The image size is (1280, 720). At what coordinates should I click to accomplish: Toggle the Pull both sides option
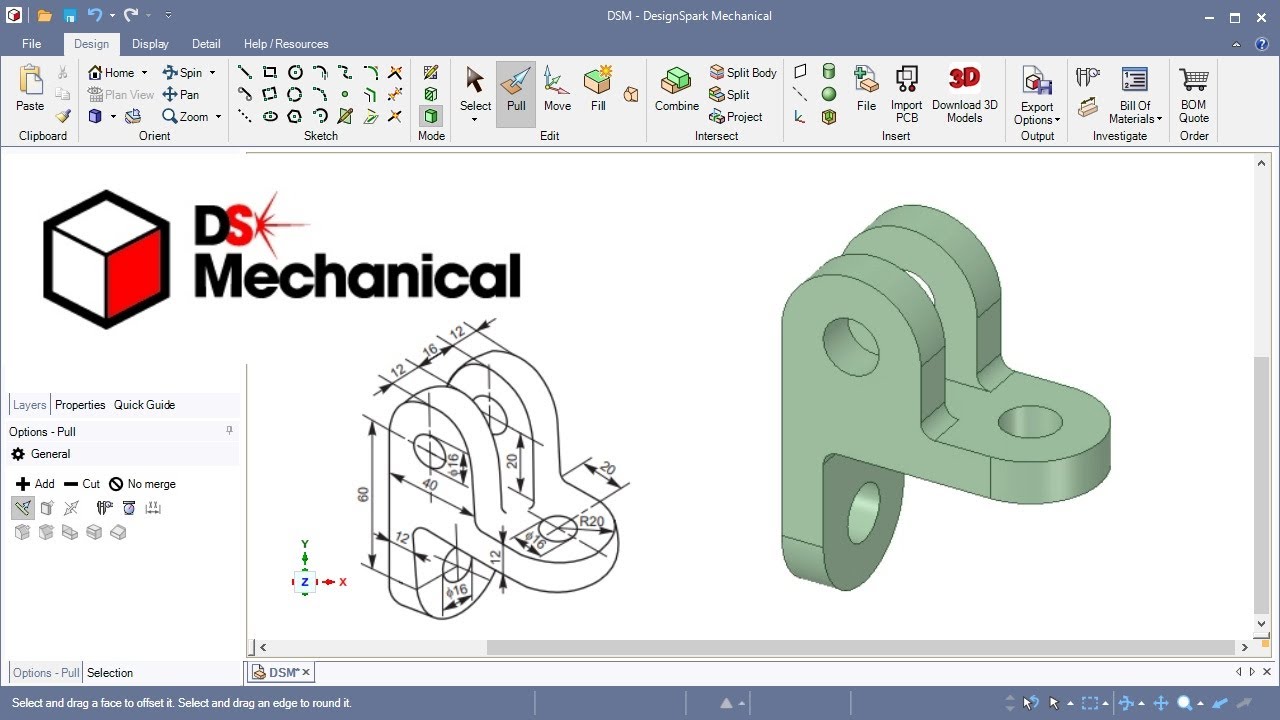tap(71, 508)
